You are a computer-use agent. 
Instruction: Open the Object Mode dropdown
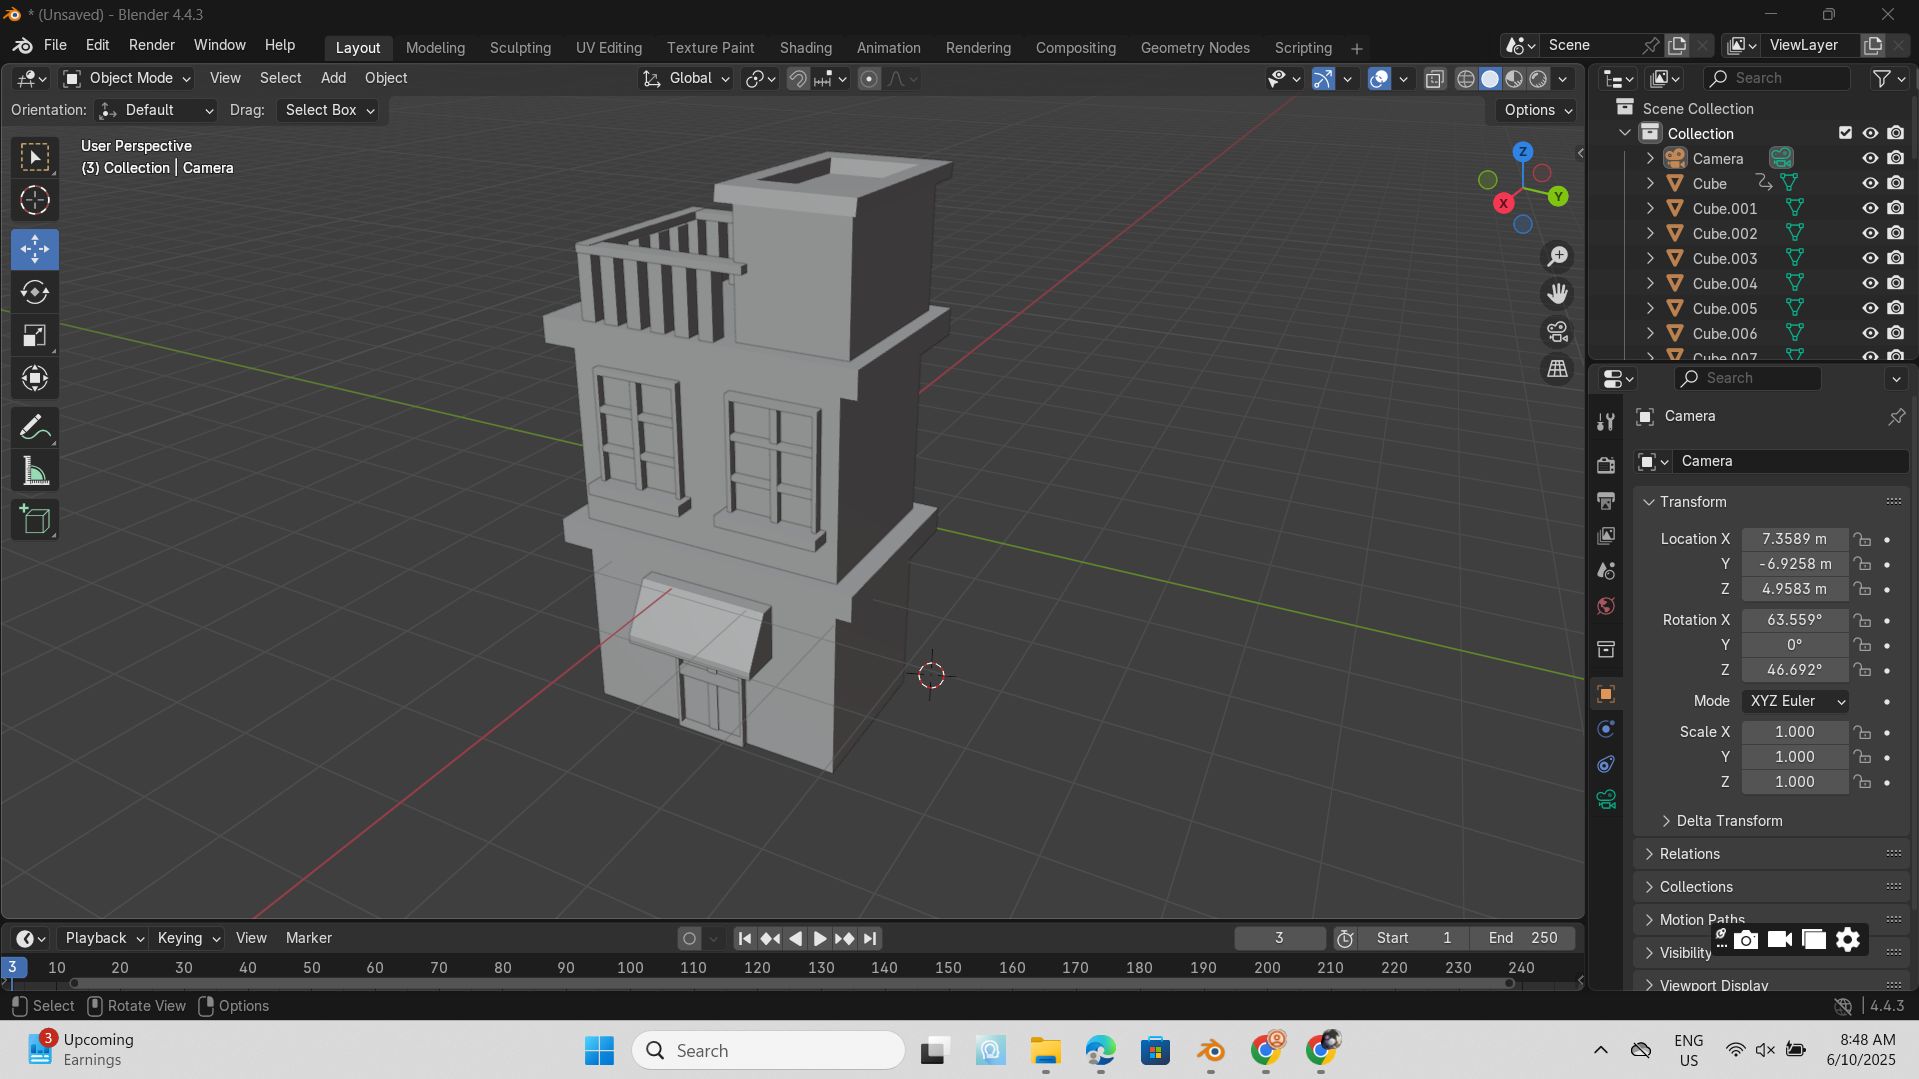tap(127, 78)
